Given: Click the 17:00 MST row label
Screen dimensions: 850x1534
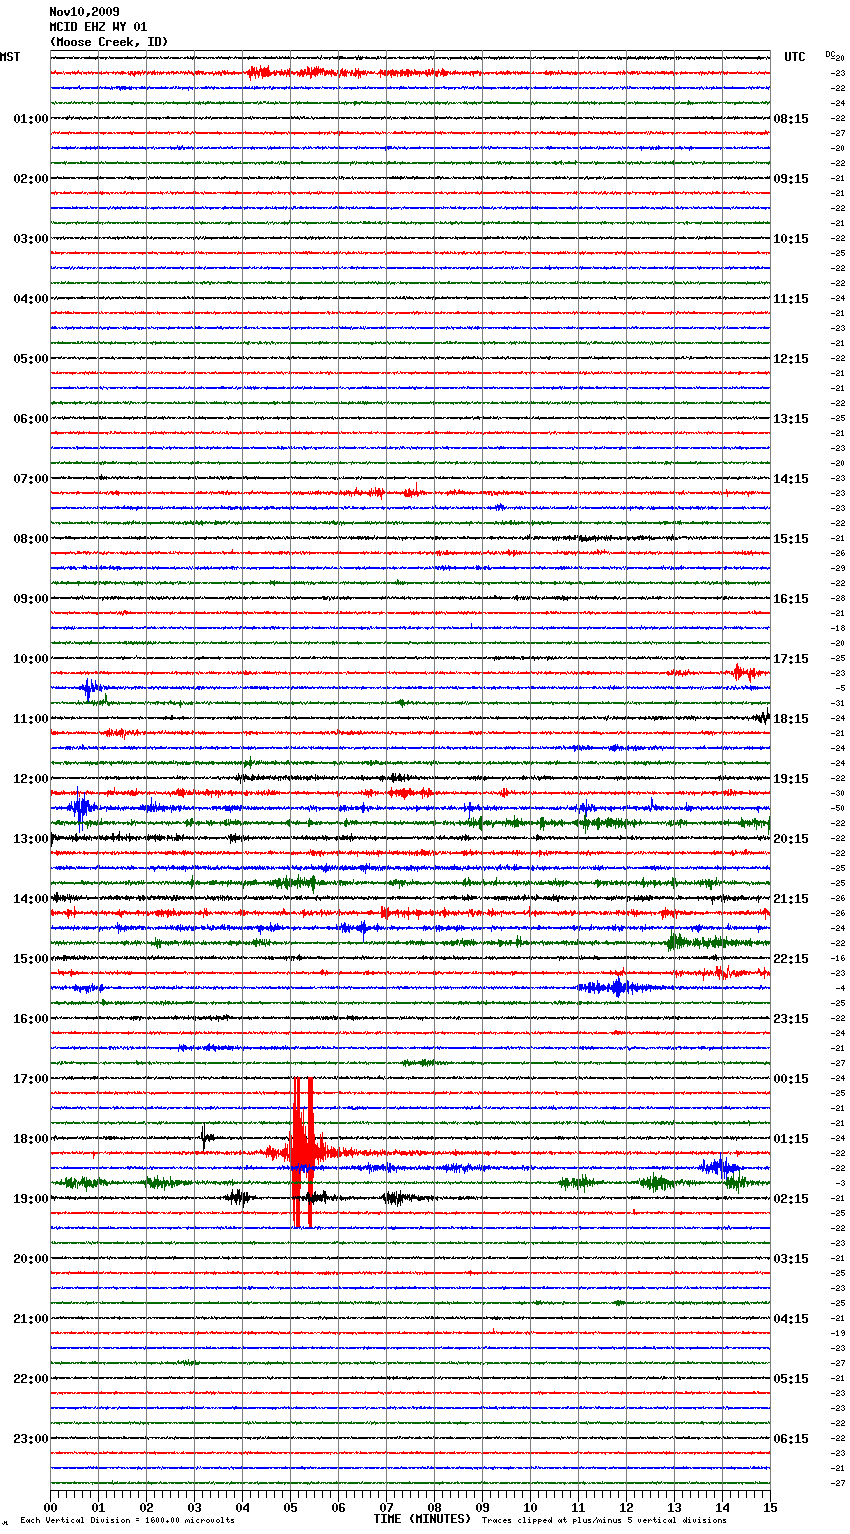Looking at the screenshot, I should pos(30,1079).
